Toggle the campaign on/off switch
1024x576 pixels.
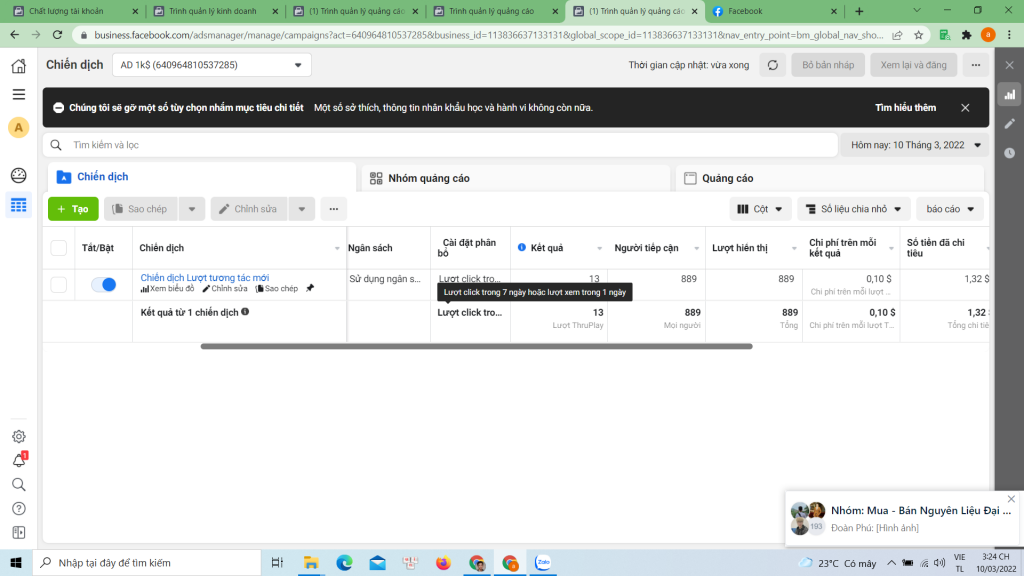point(103,285)
